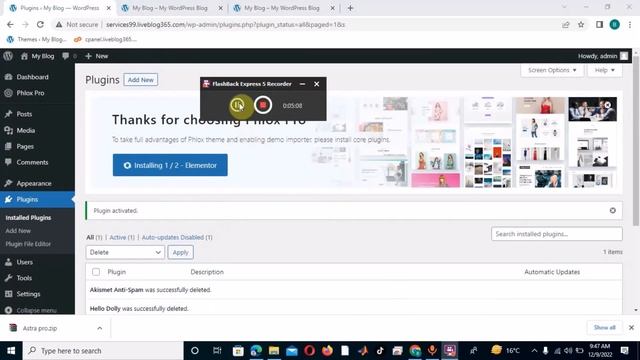Viewport: 640px width, 360px height.
Task: Open Chrome profile avatar
Action: coord(614,24)
